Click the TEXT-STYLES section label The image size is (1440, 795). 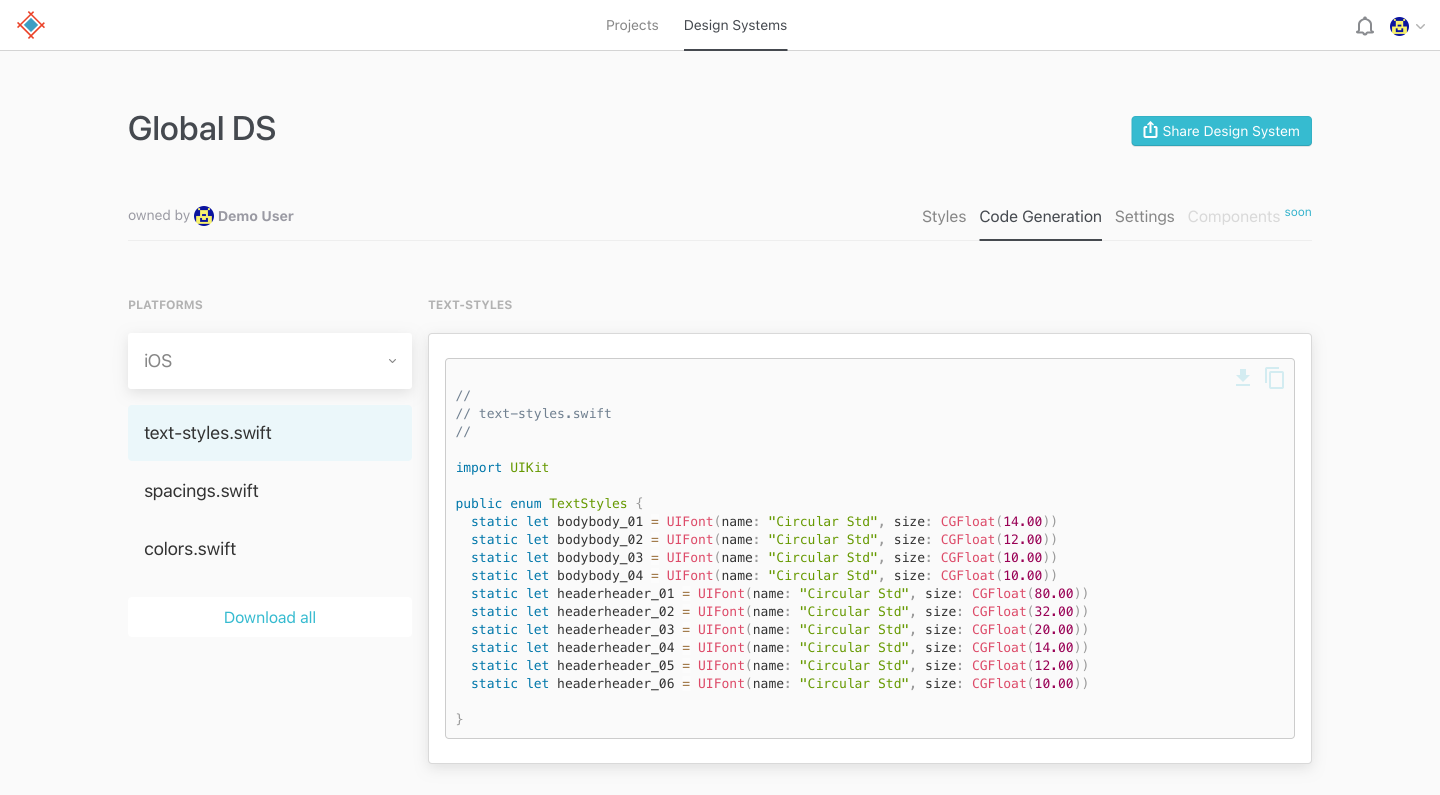pyautogui.click(x=470, y=305)
